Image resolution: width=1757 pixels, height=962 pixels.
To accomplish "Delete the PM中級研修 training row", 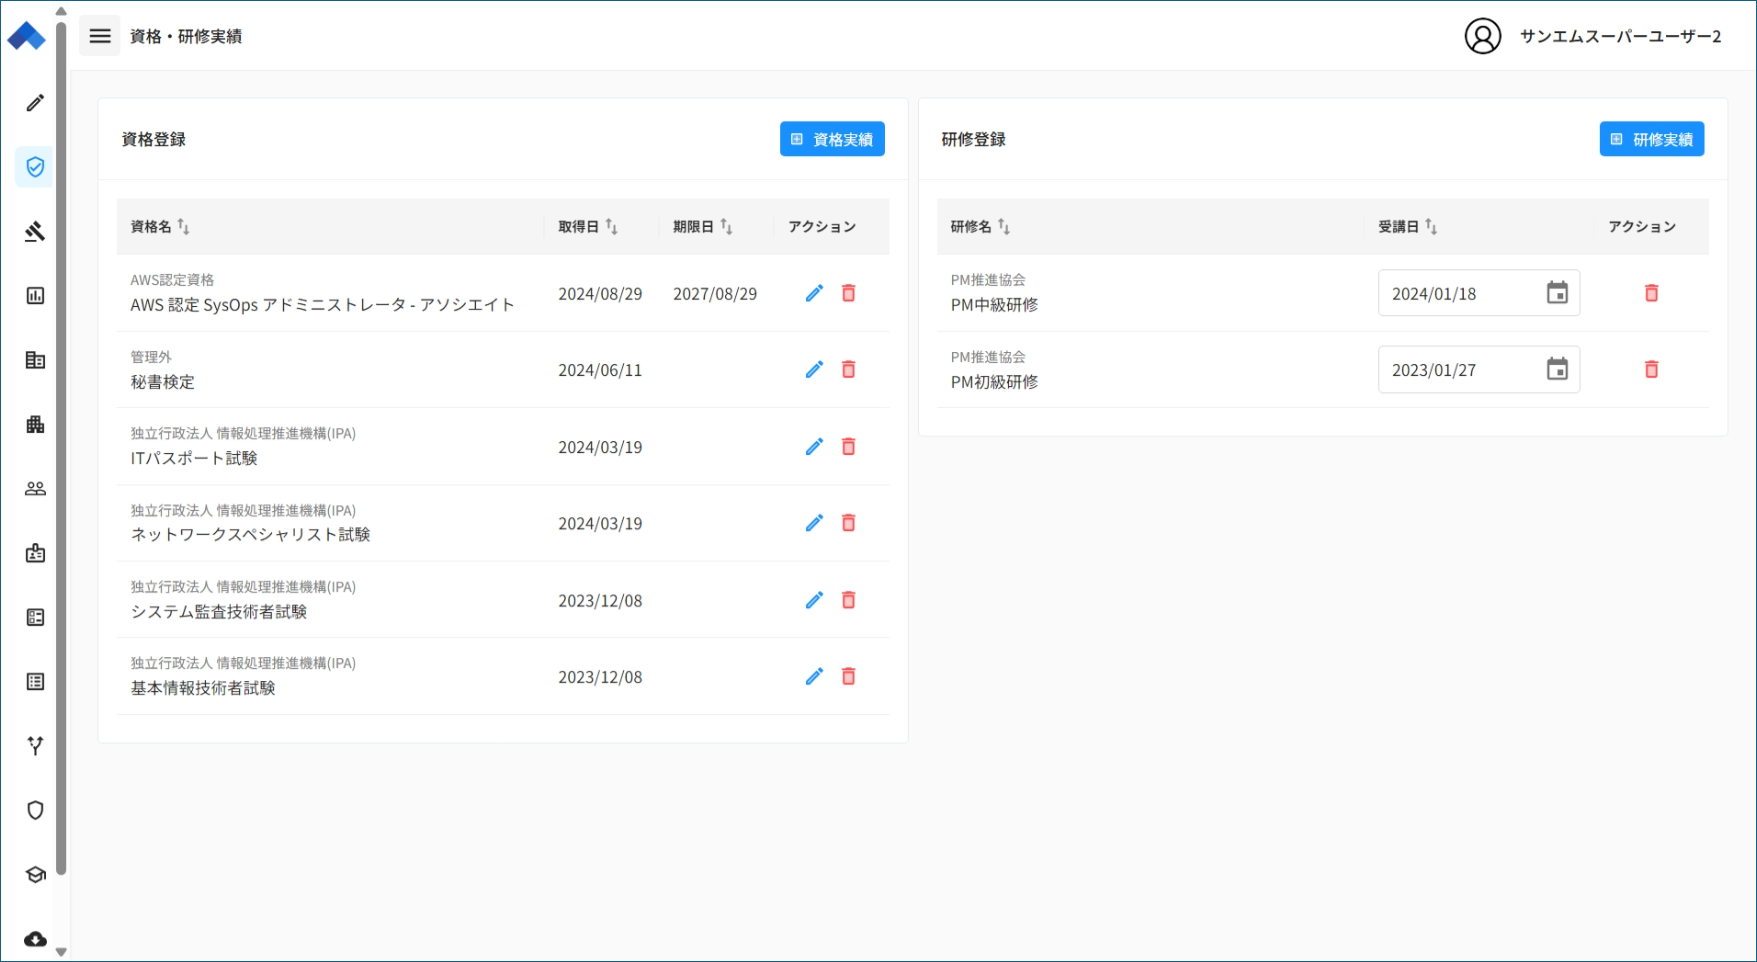I will [x=1652, y=293].
